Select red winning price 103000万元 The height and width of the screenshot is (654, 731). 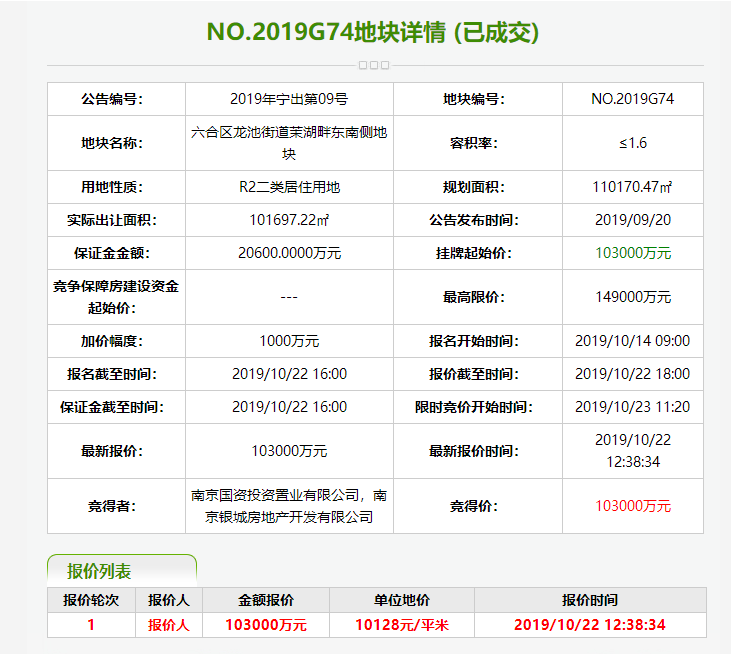[633, 506]
